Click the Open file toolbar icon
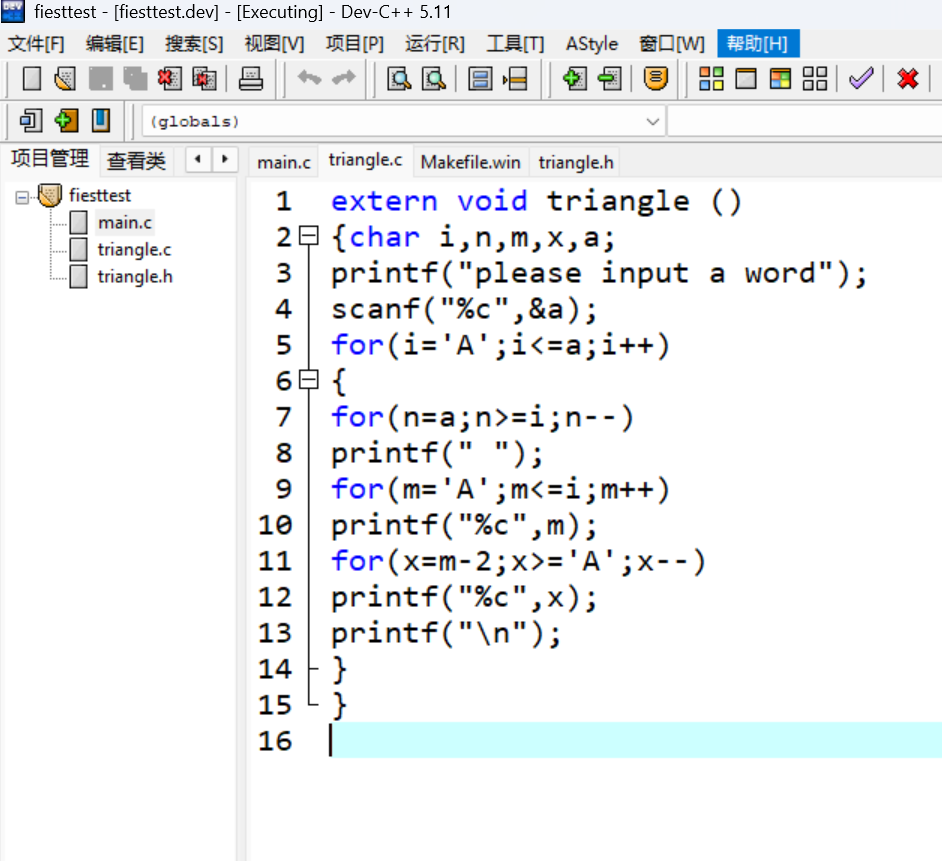The image size is (942, 861). point(65,79)
